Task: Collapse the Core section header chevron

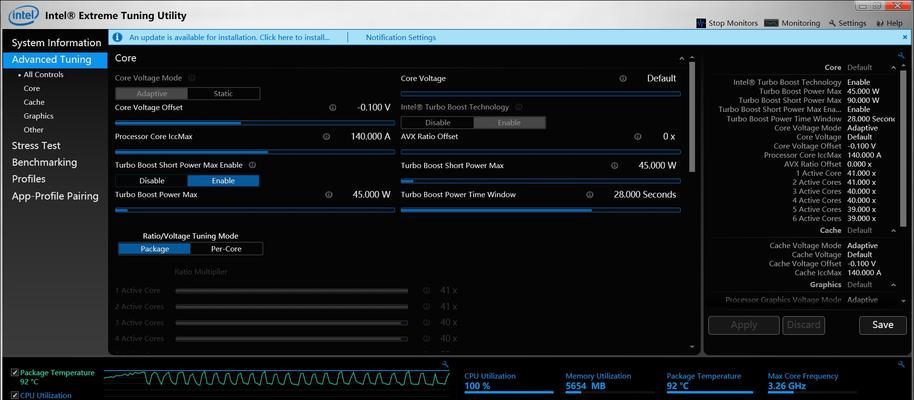Action: tap(681, 59)
